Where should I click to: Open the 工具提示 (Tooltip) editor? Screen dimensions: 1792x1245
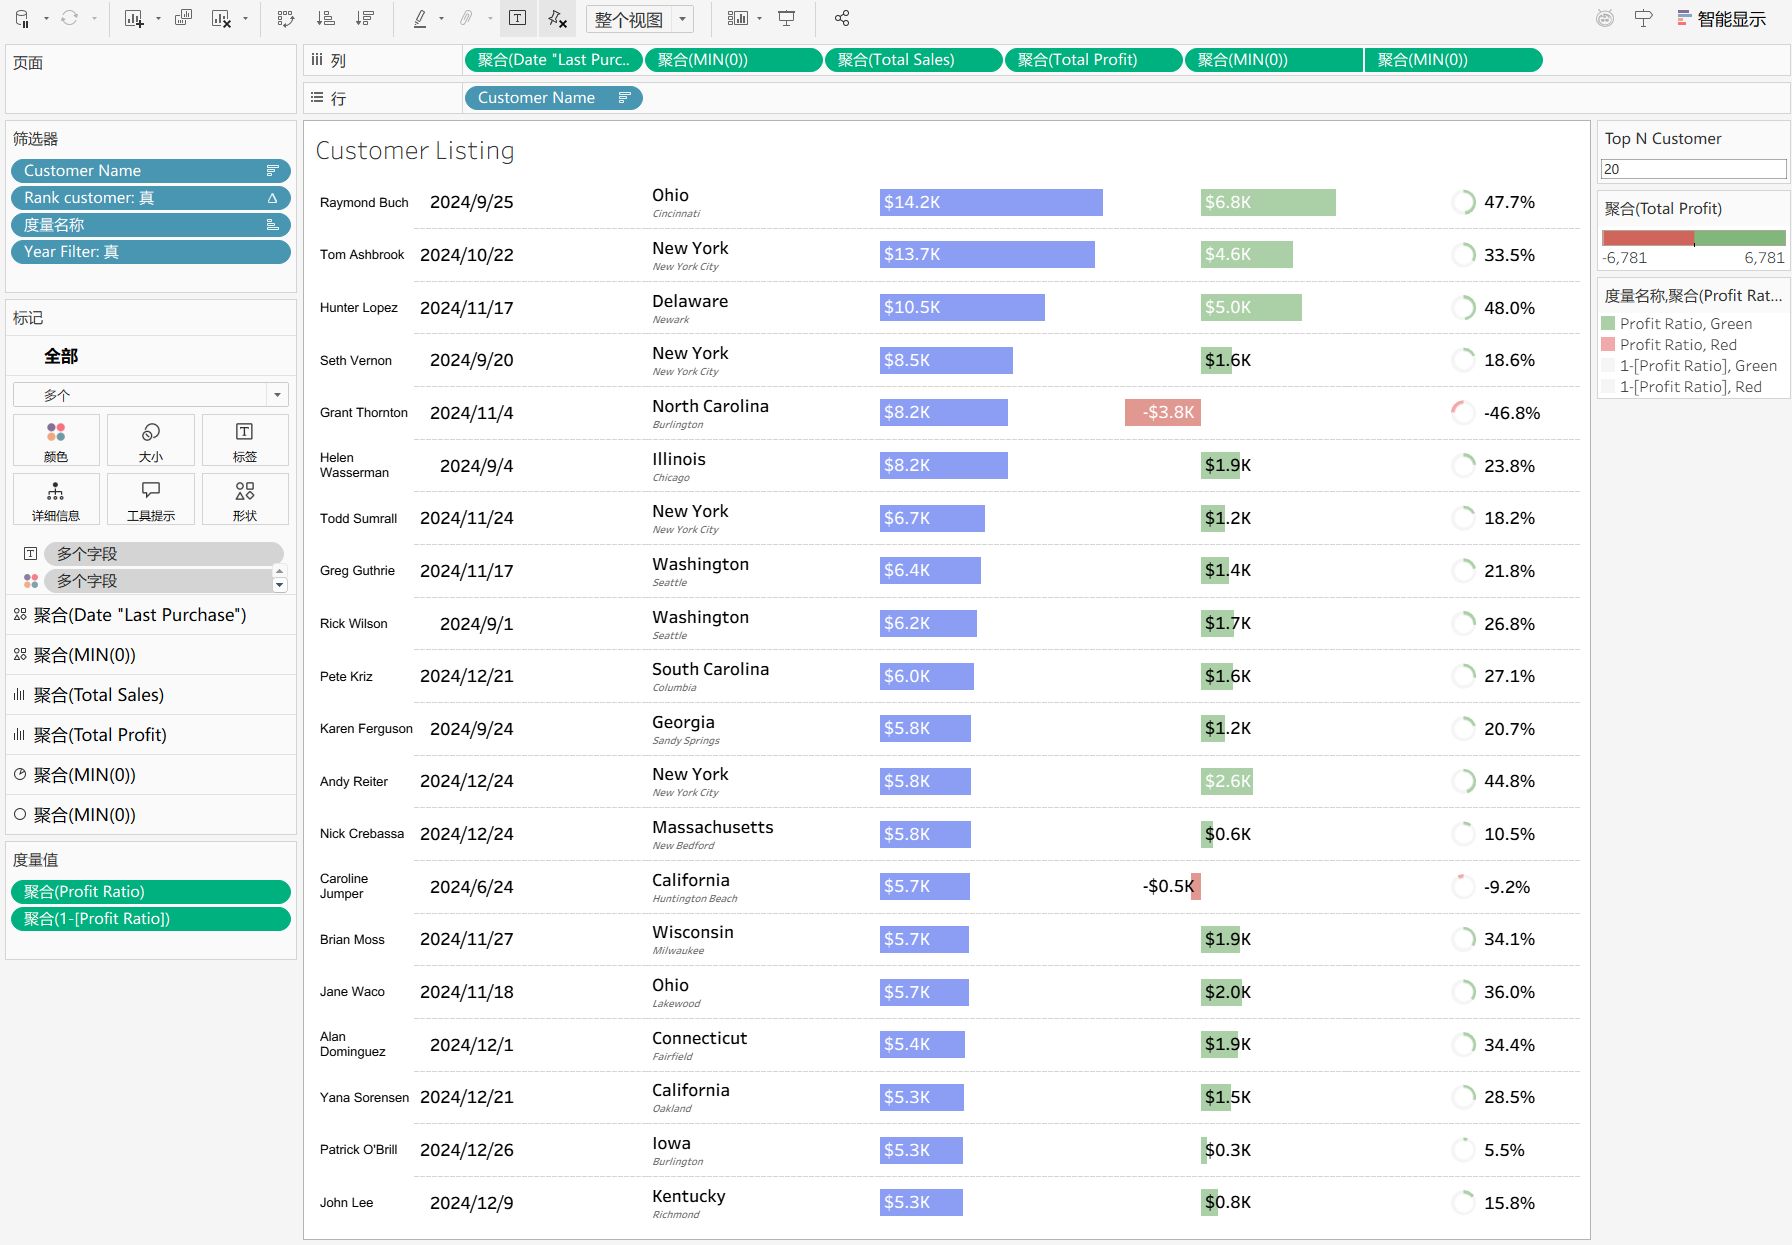tap(150, 498)
